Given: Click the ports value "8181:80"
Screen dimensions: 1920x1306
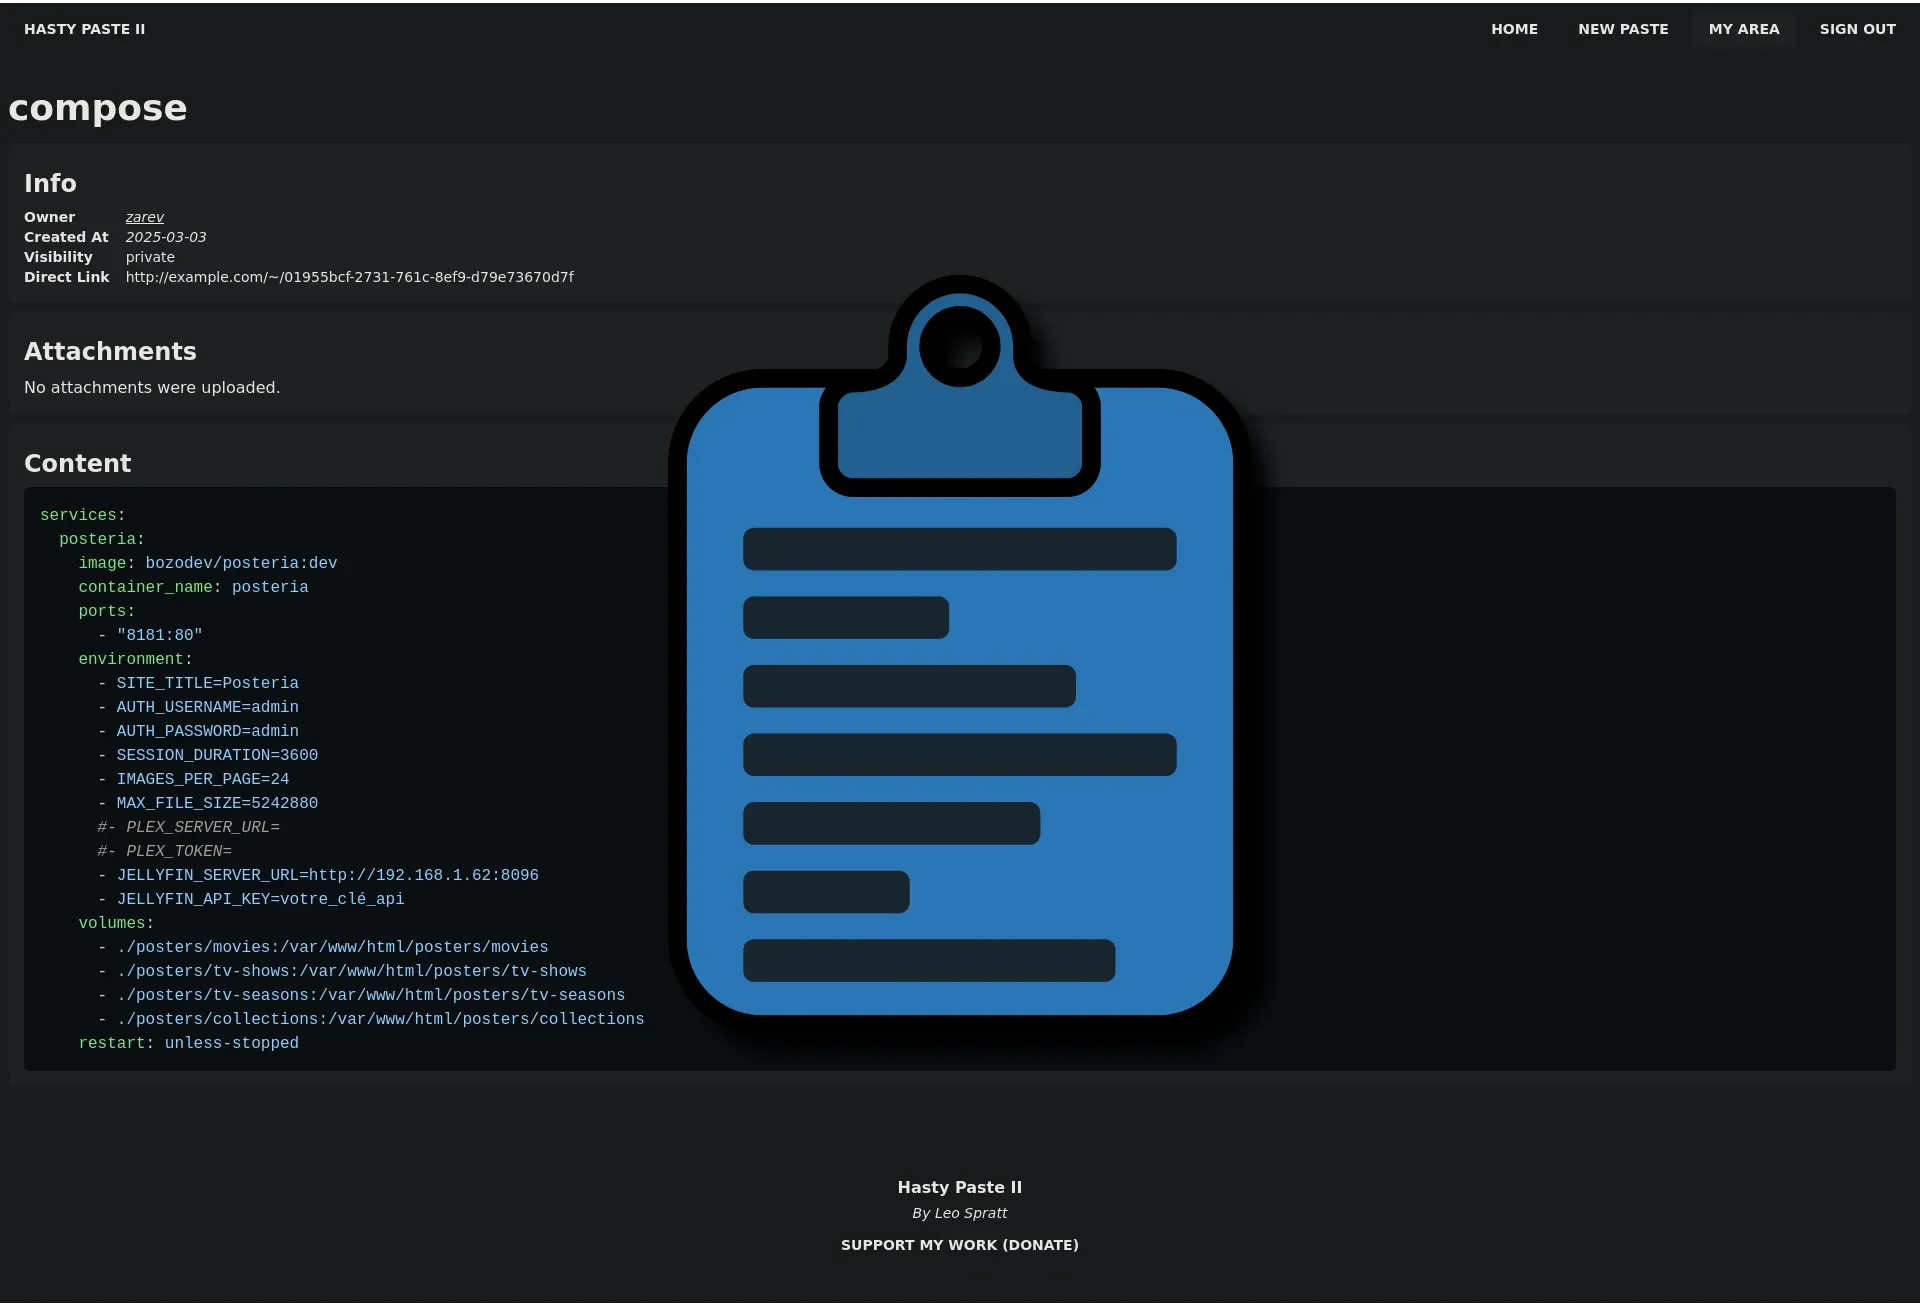Looking at the screenshot, I should (x=160, y=635).
